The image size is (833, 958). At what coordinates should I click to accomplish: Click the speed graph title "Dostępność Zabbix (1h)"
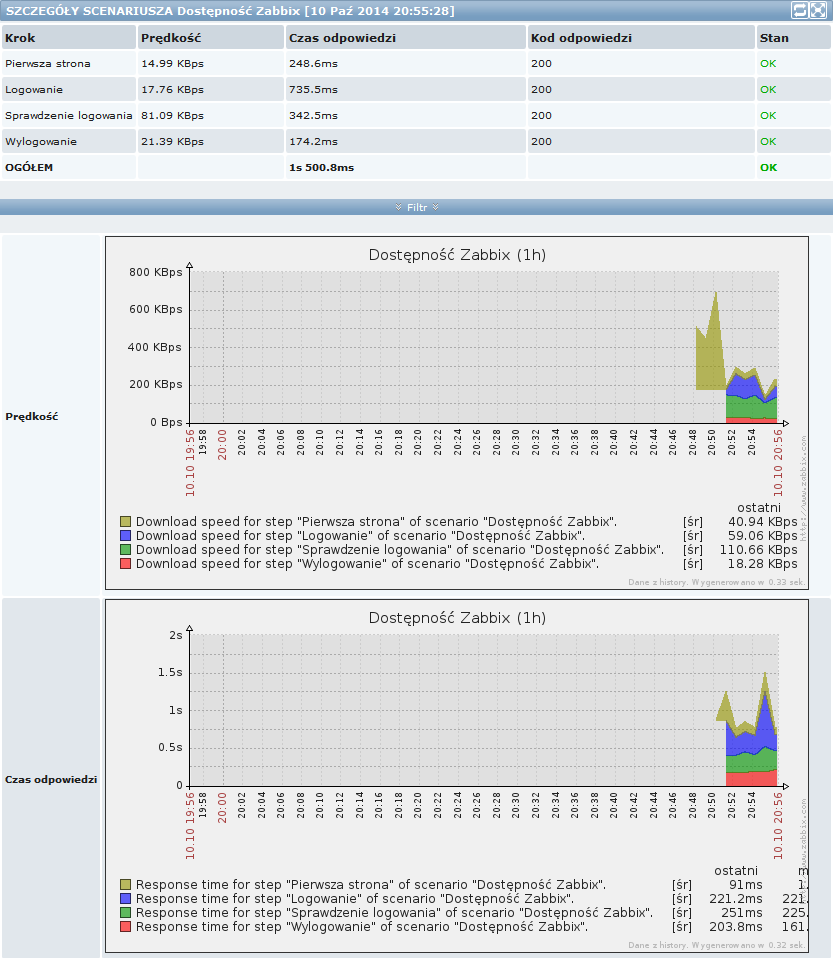457,255
